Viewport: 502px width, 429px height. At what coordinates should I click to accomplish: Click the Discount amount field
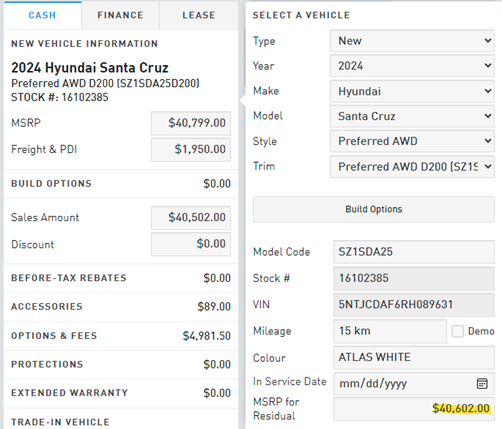(191, 244)
